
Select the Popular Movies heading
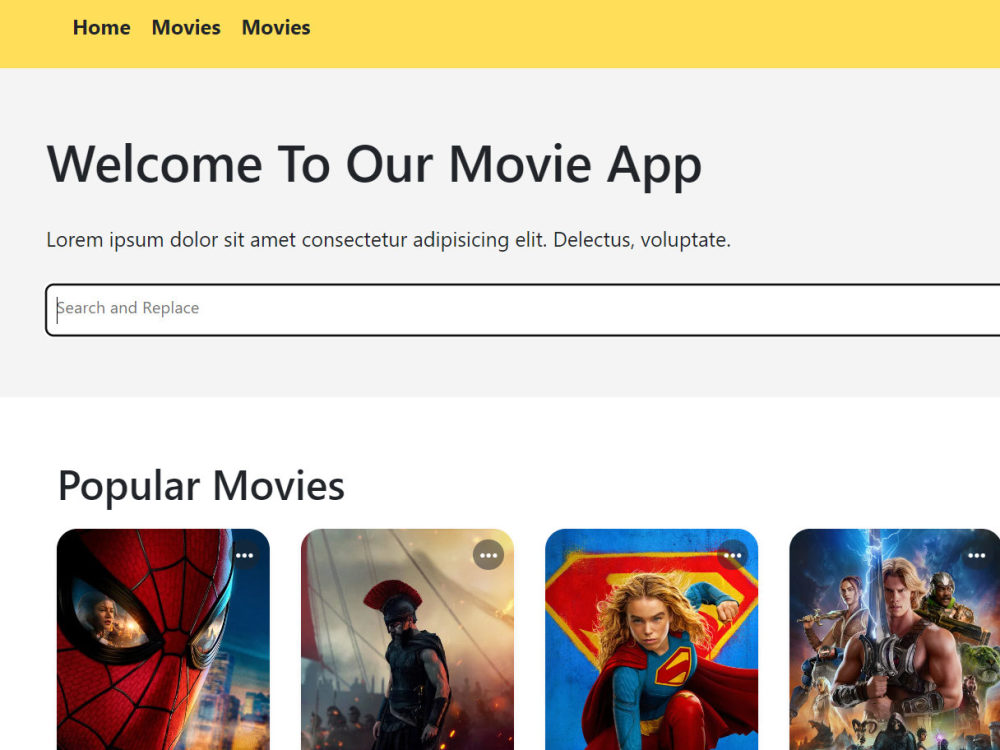tap(201, 486)
